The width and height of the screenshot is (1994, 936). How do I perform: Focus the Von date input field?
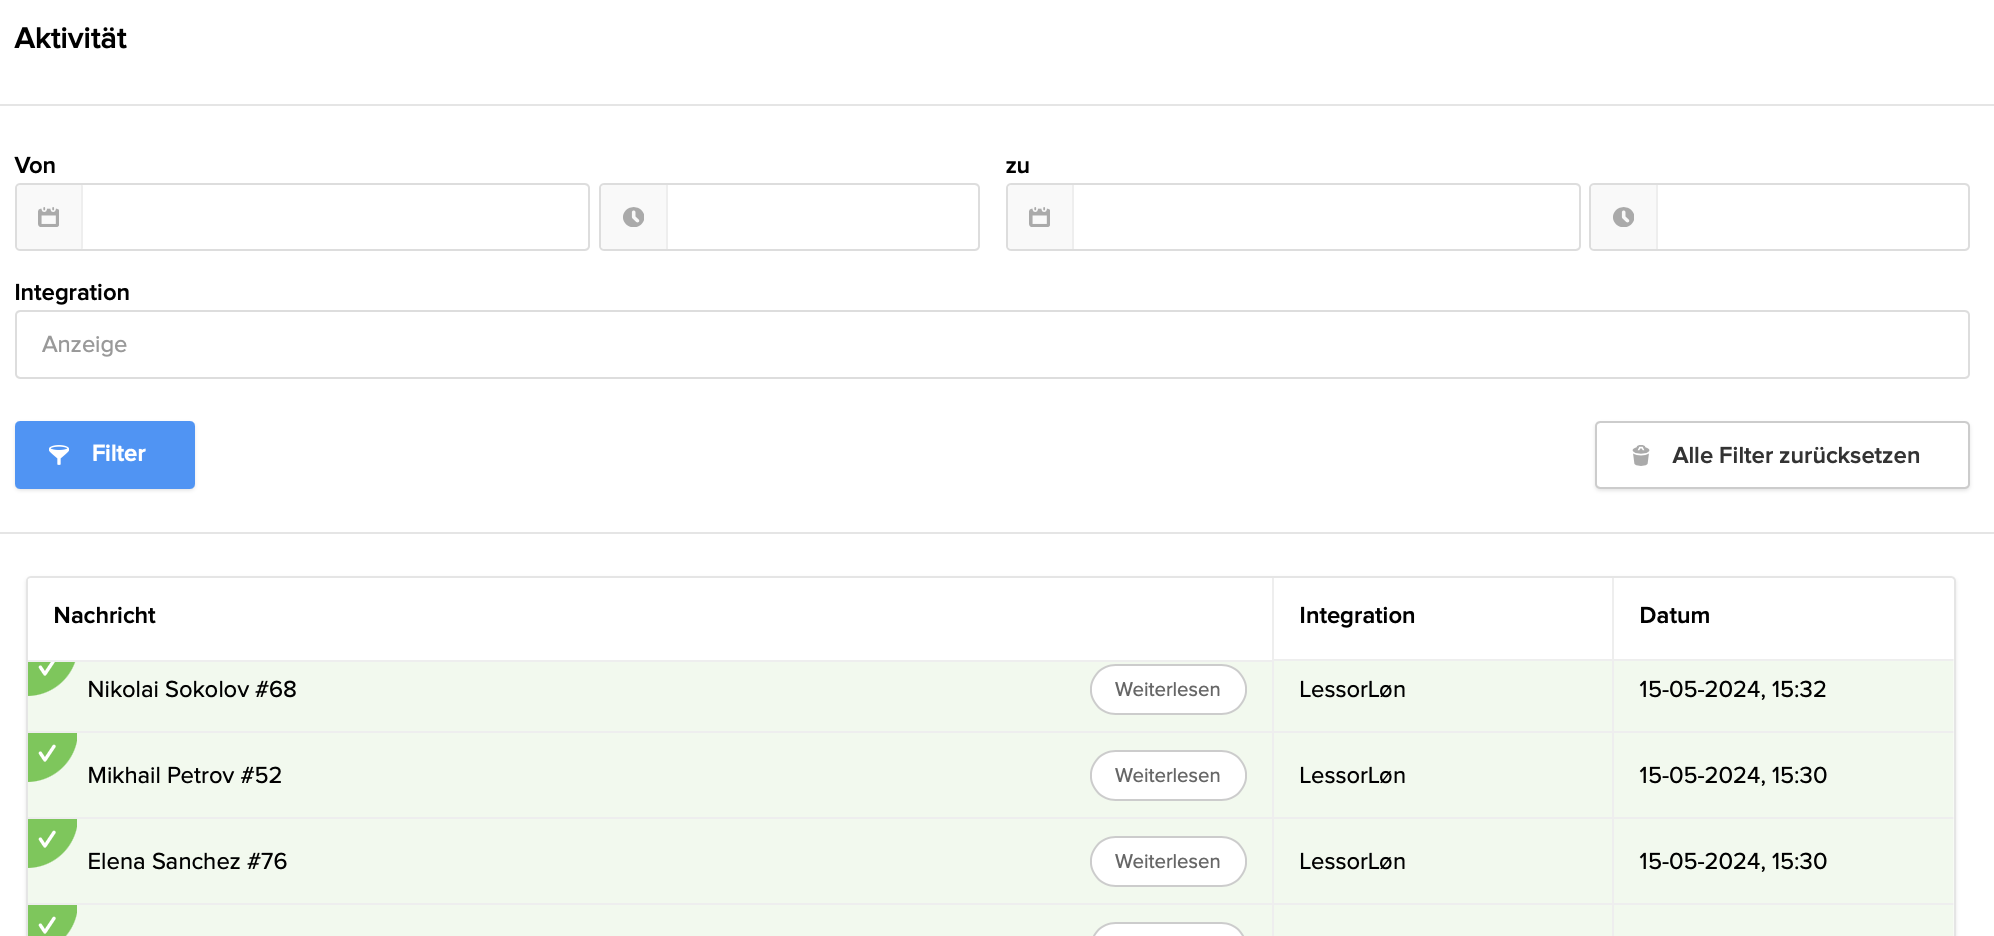click(x=335, y=217)
